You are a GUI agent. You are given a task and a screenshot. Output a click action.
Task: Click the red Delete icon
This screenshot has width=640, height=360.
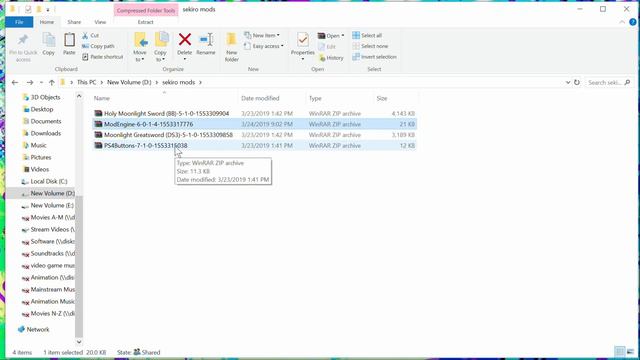(x=184, y=40)
